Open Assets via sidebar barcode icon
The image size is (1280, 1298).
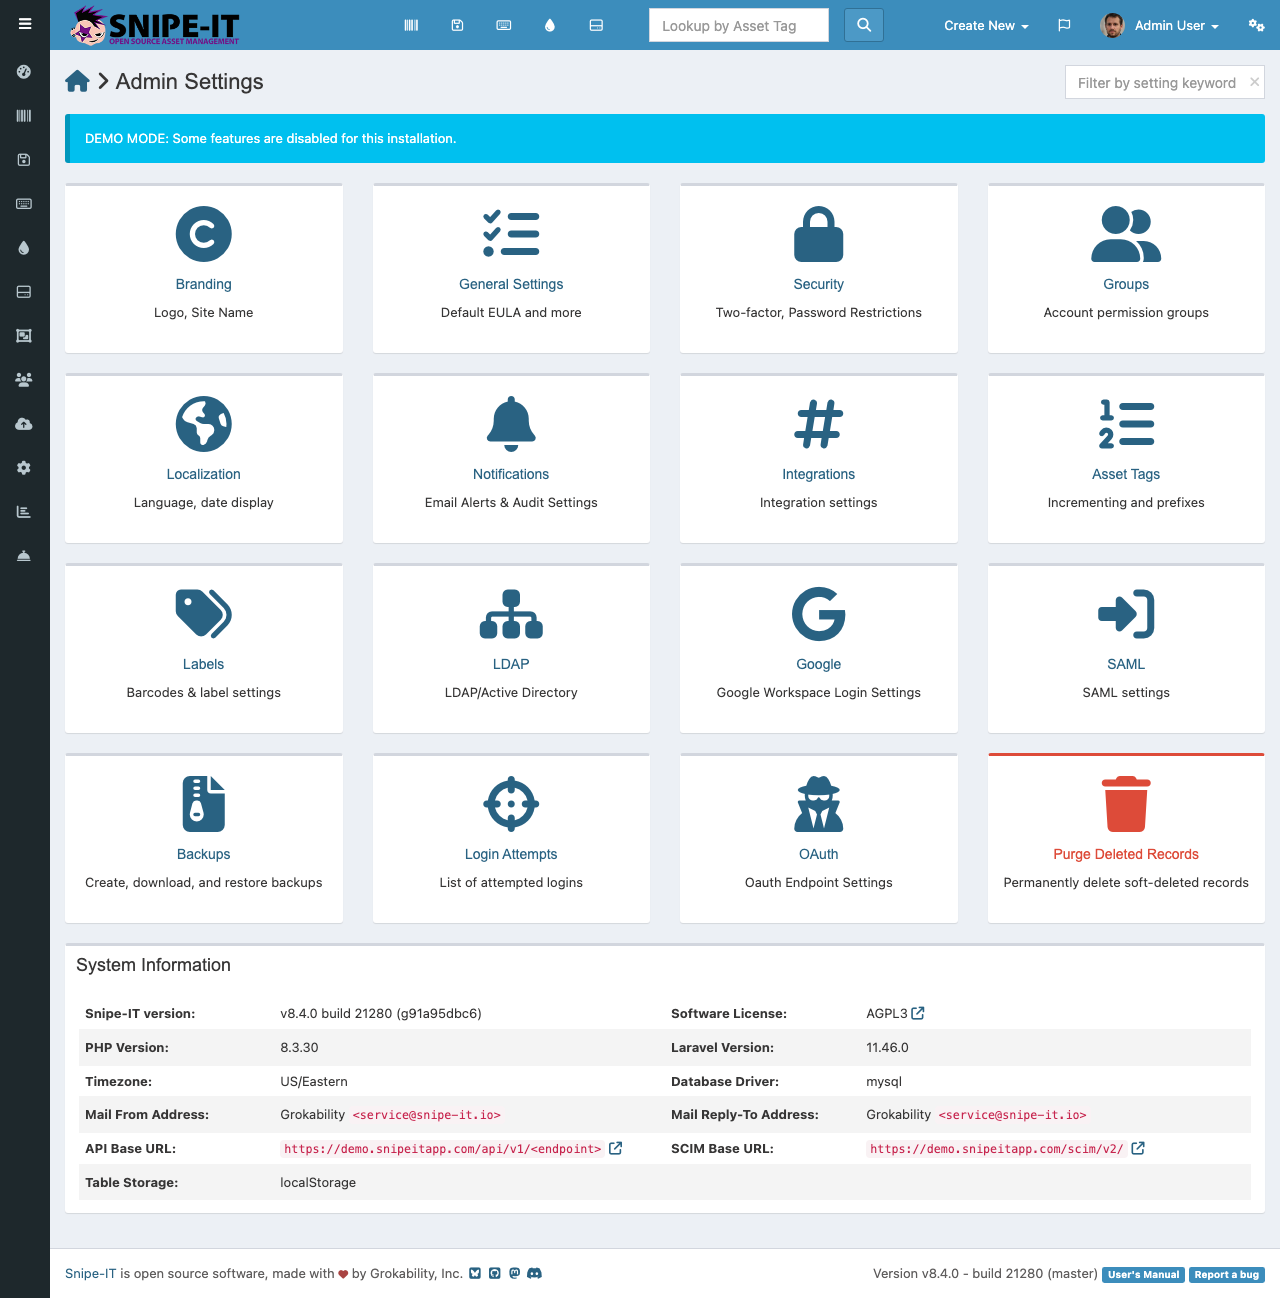[x=24, y=116]
